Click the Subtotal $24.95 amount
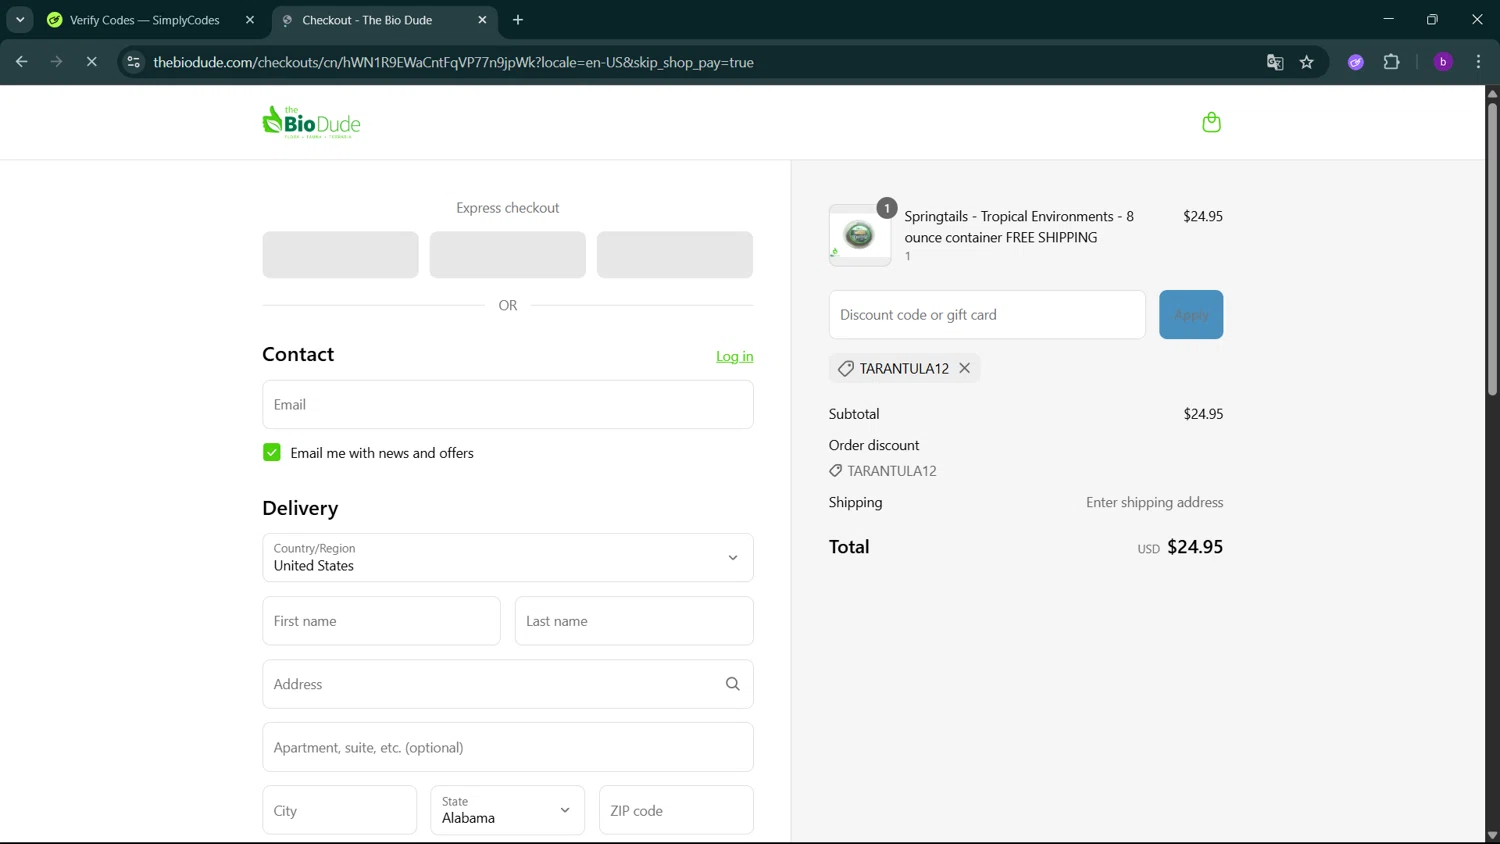1500x844 pixels. [x=1203, y=414]
